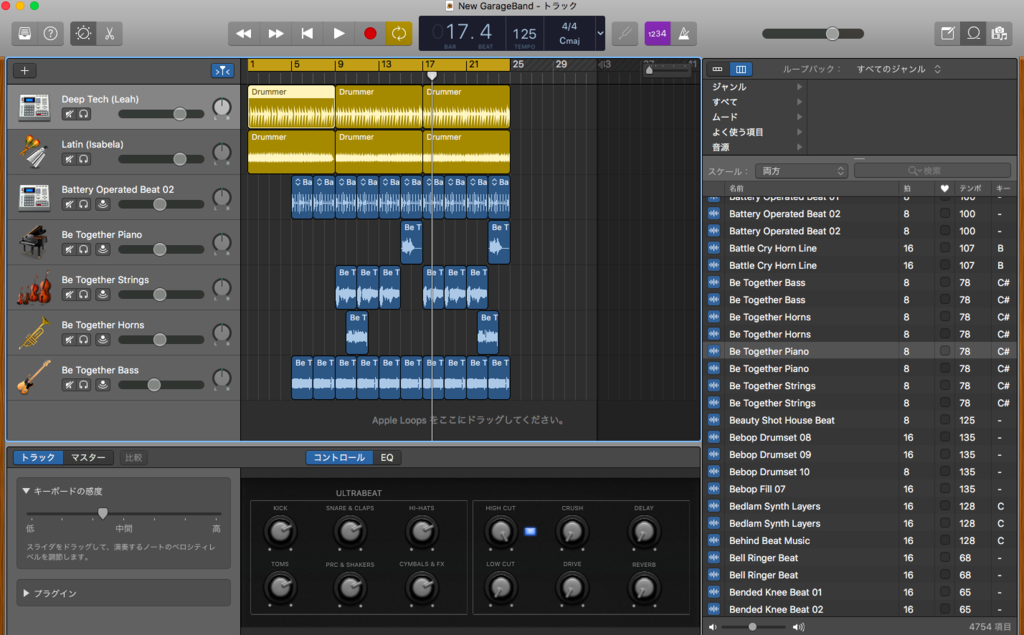The width and height of the screenshot is (1024, 635).
Task: Toggle the Catch playhead button in track header
Action: tap(222, 71)
